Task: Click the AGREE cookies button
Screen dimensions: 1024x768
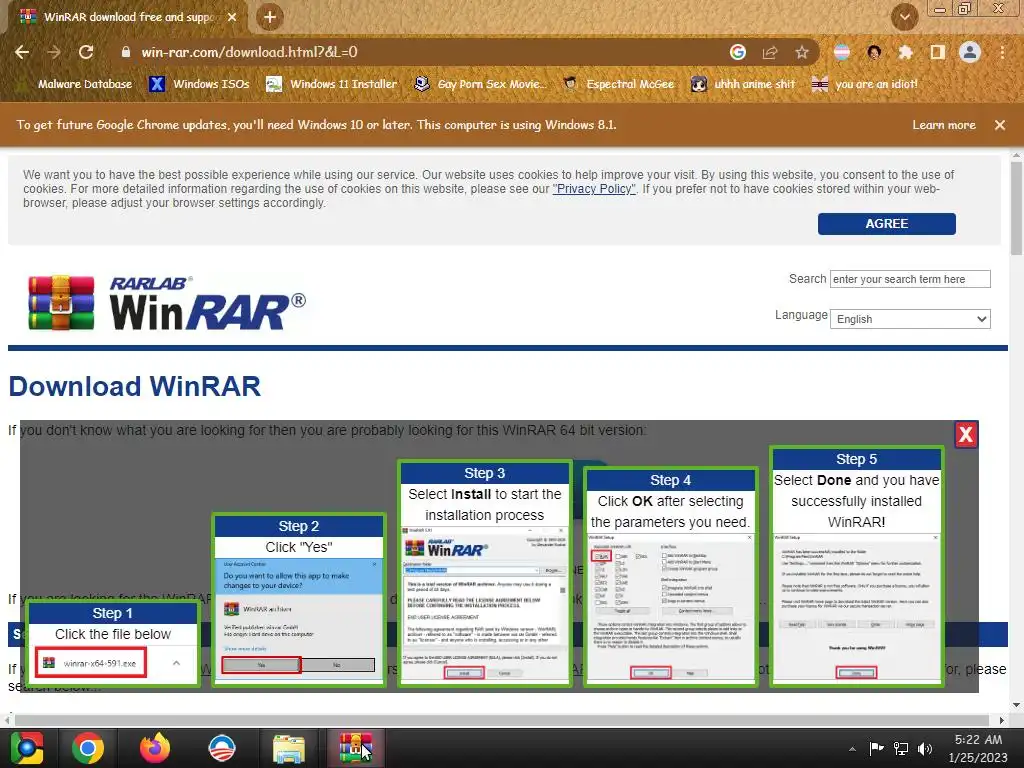Action: click(886, 223)
